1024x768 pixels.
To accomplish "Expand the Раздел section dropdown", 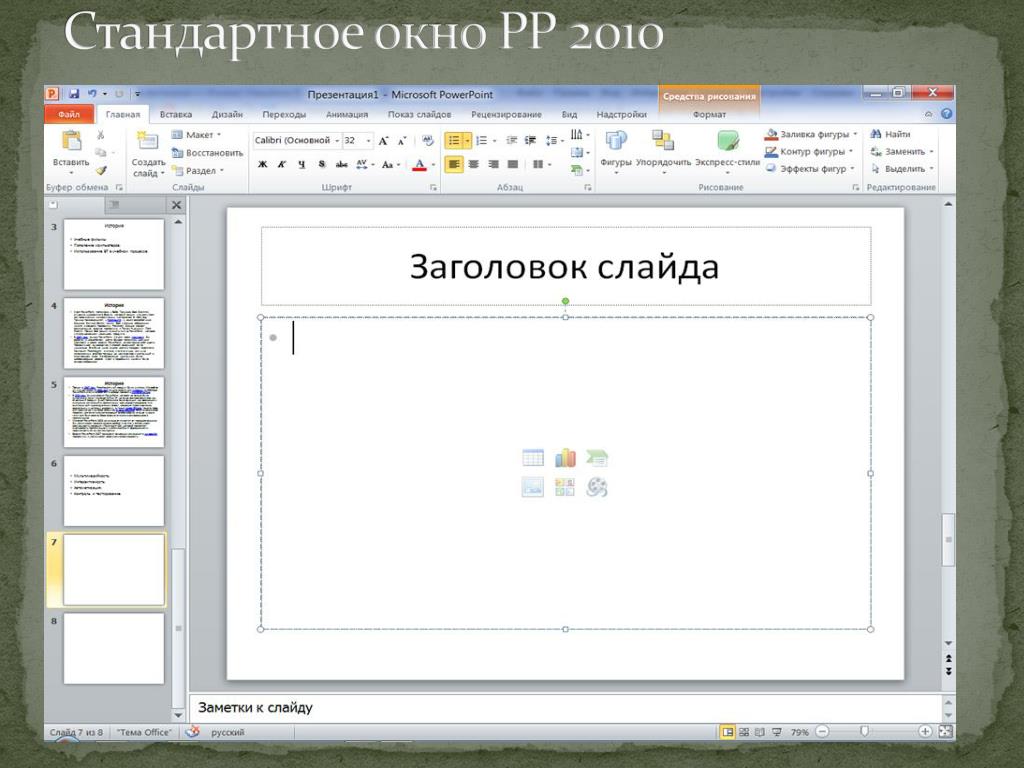I will 222,170.
